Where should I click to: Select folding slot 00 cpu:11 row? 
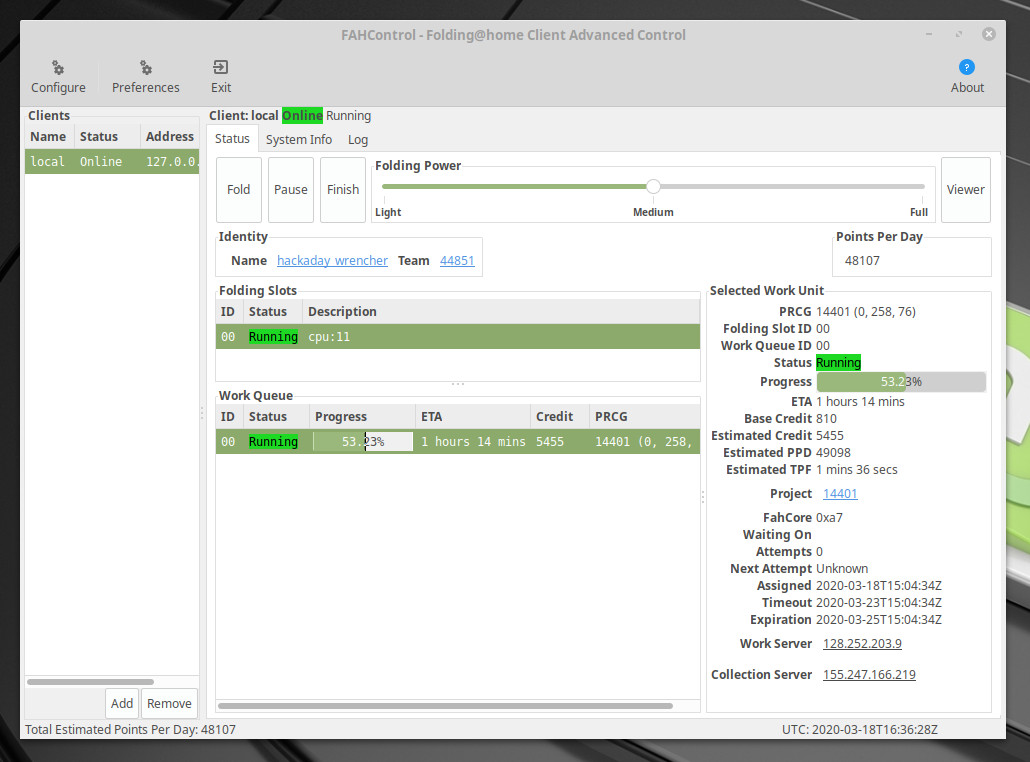[457, 337]
